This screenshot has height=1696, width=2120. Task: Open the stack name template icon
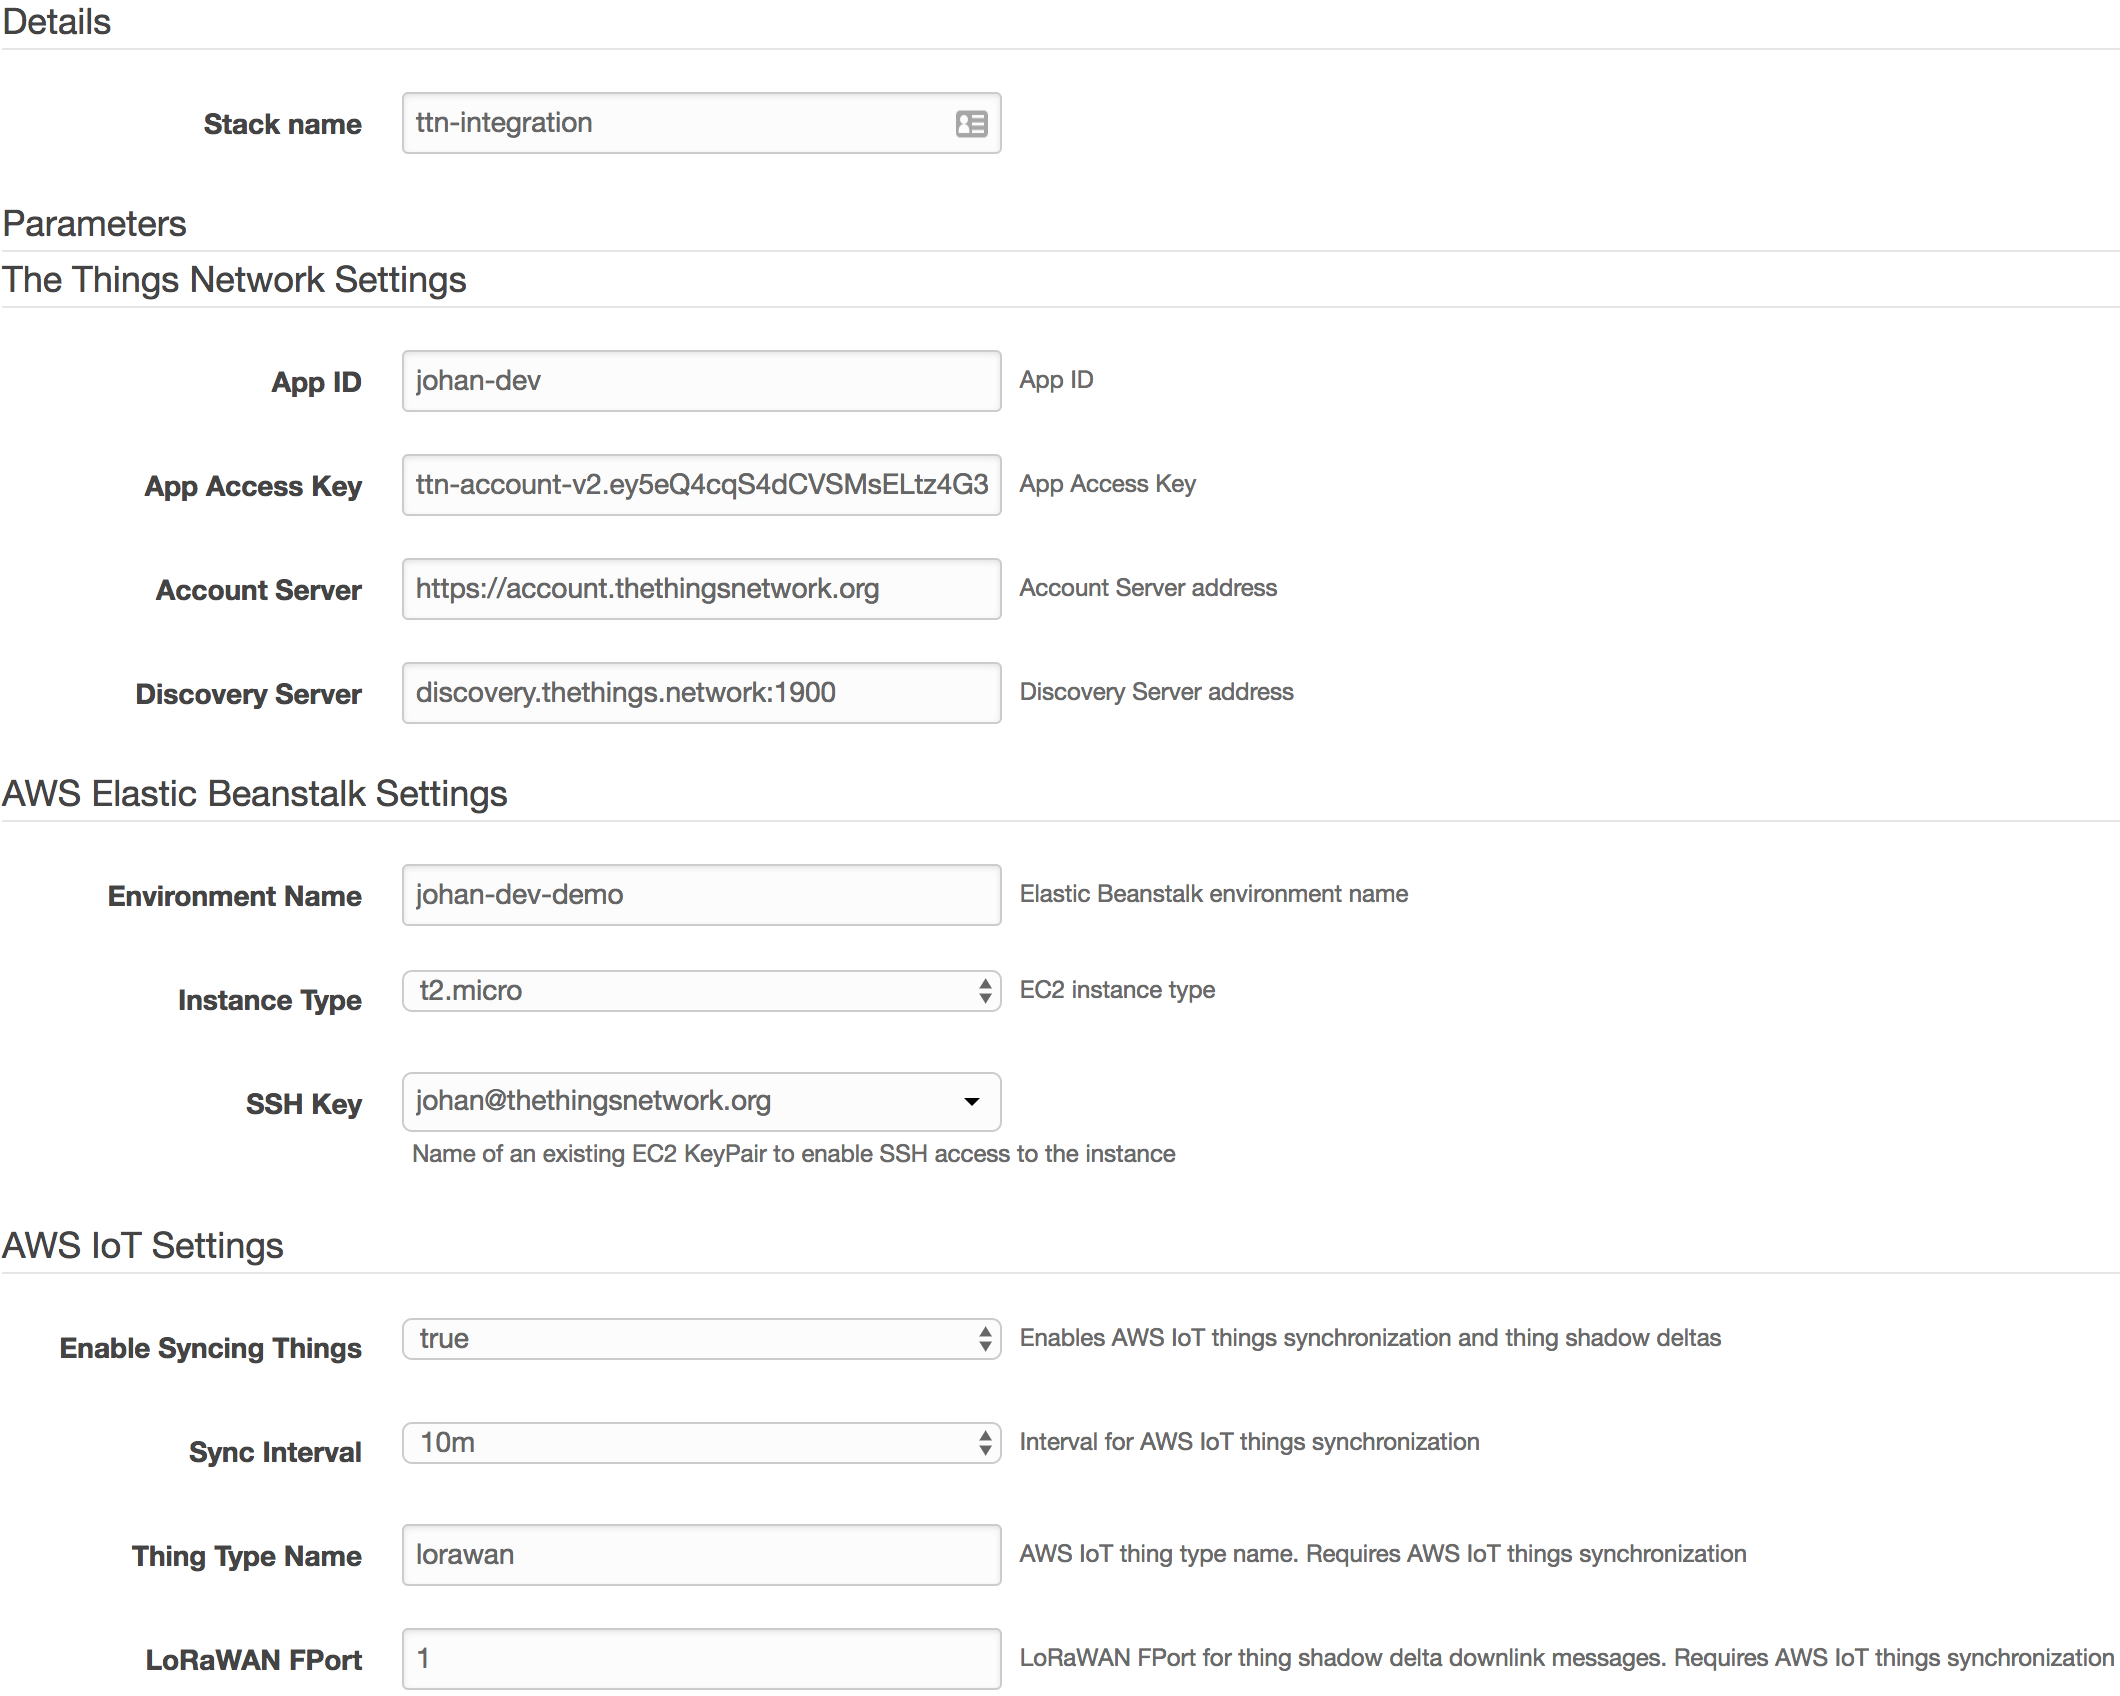pos(974,121)
